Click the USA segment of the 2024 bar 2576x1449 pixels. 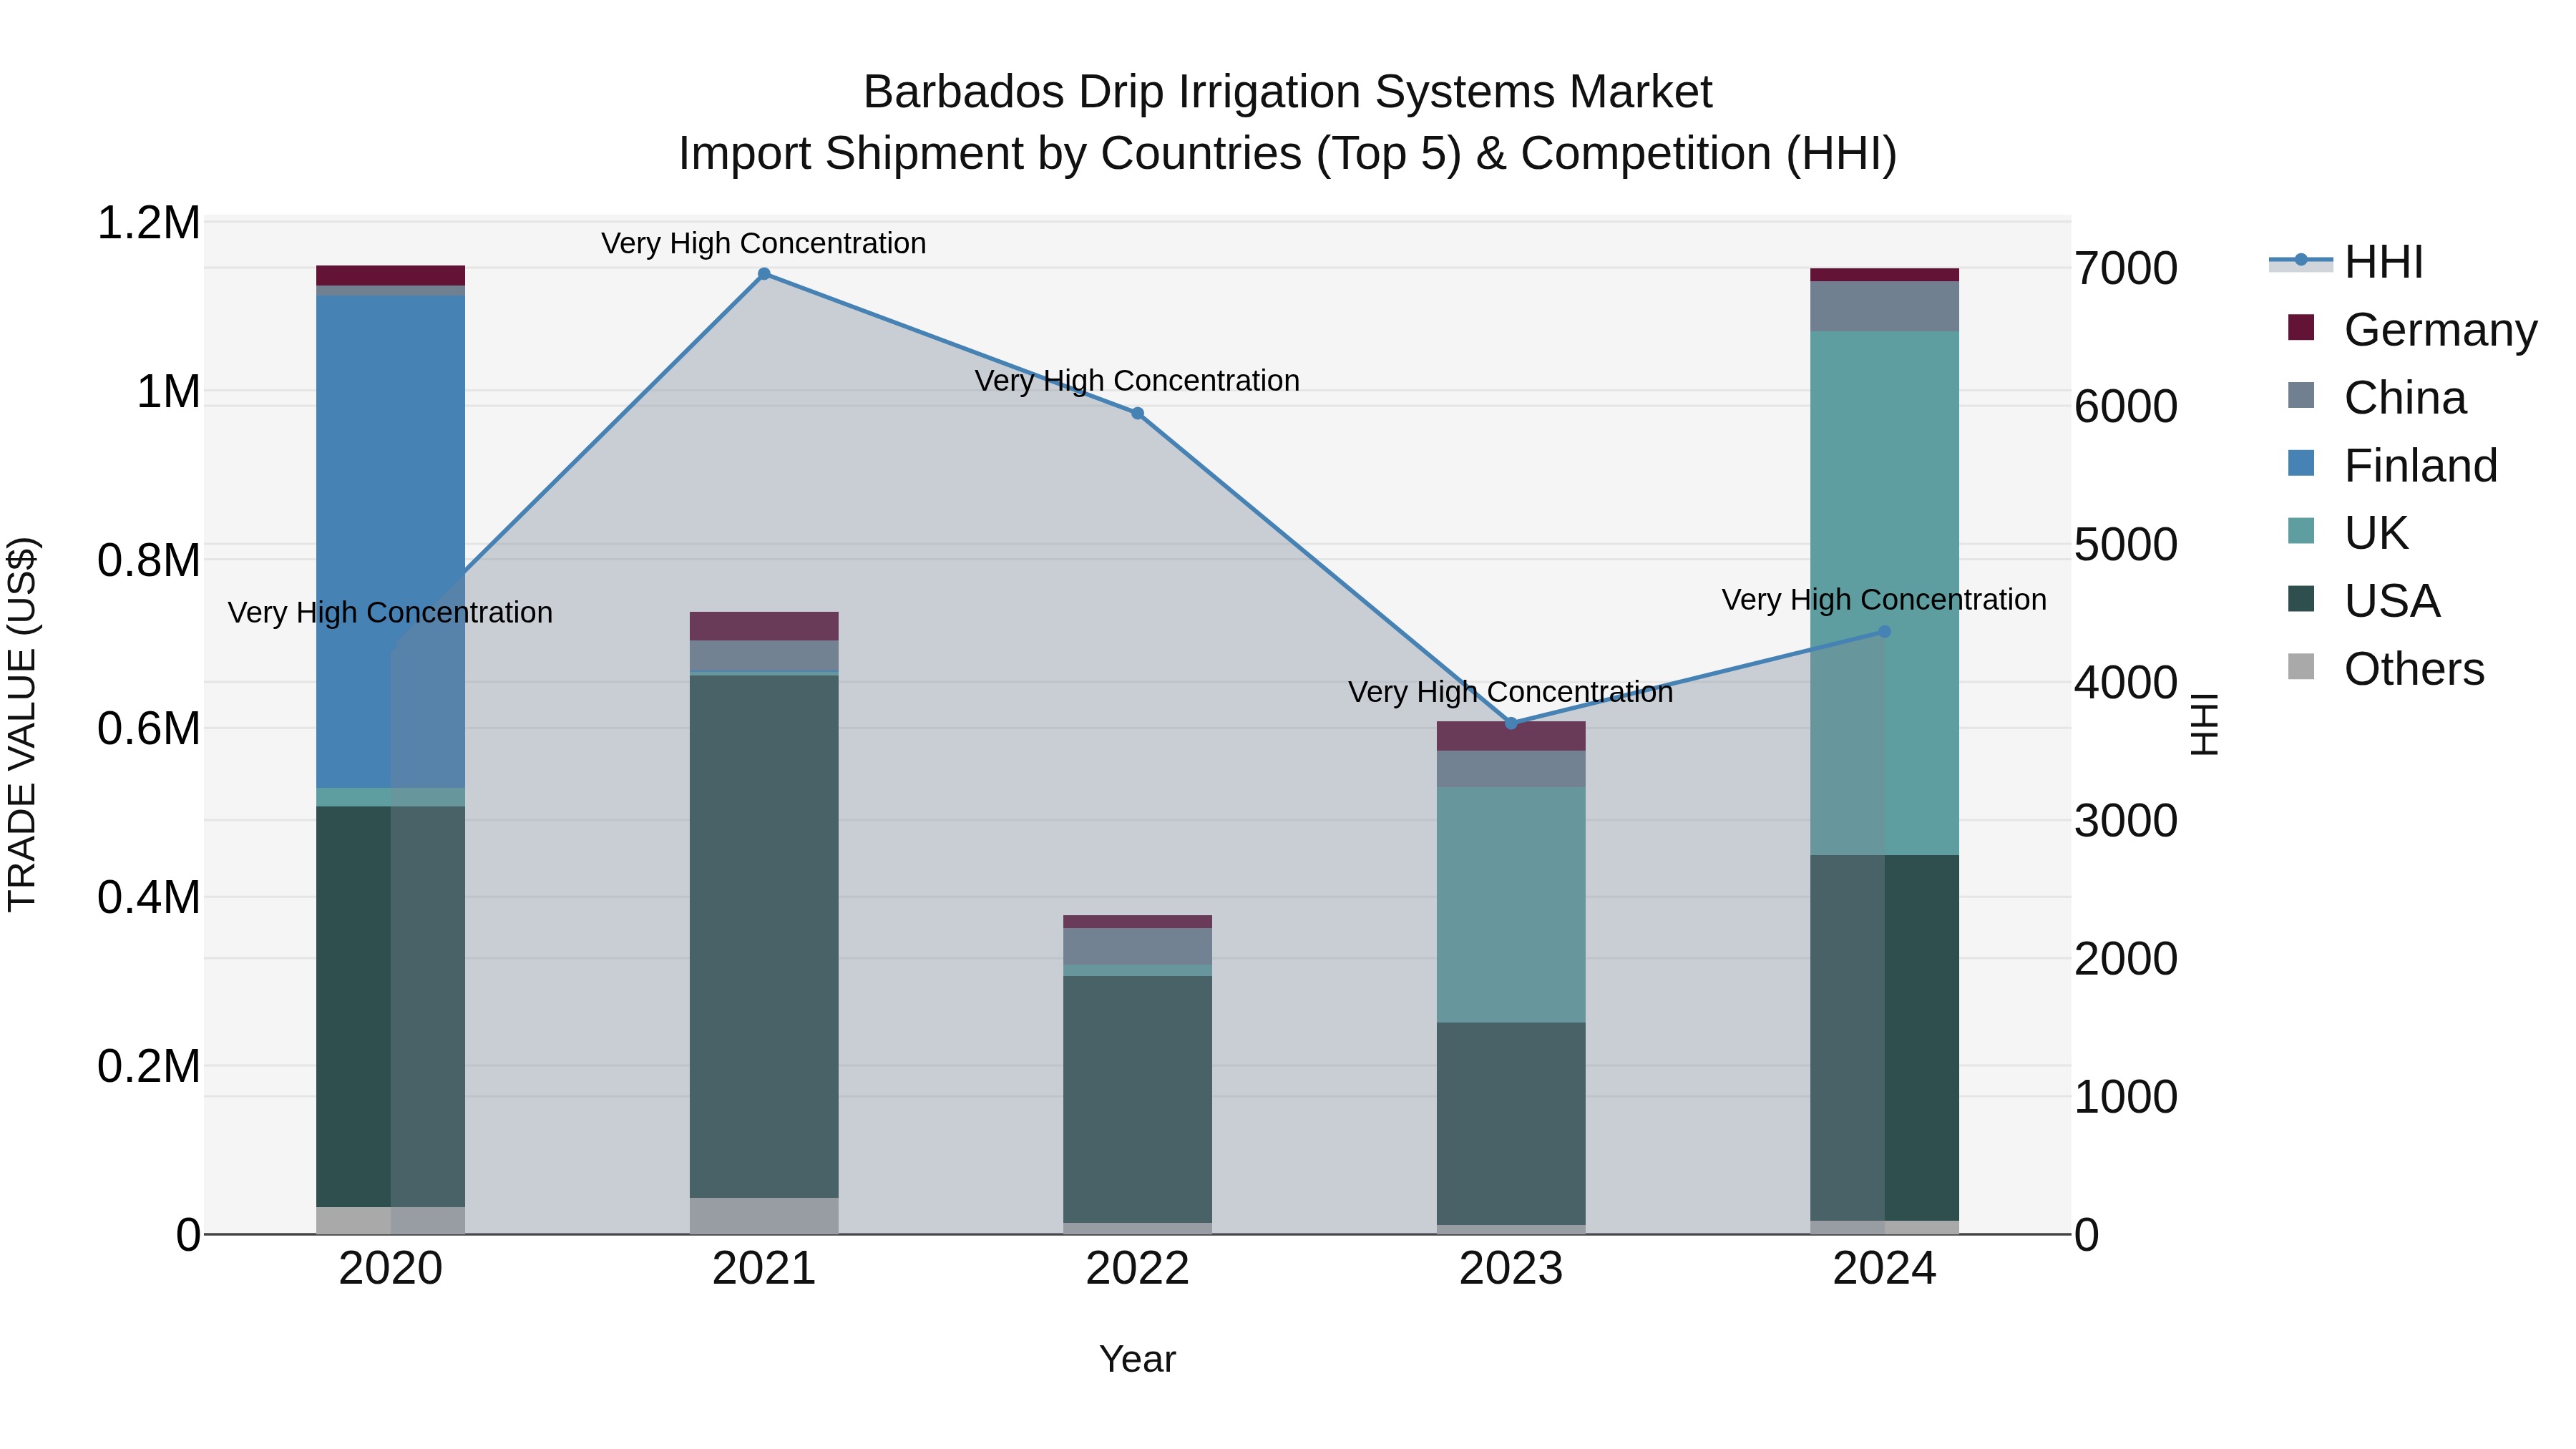click(x=1884, y=1038)
